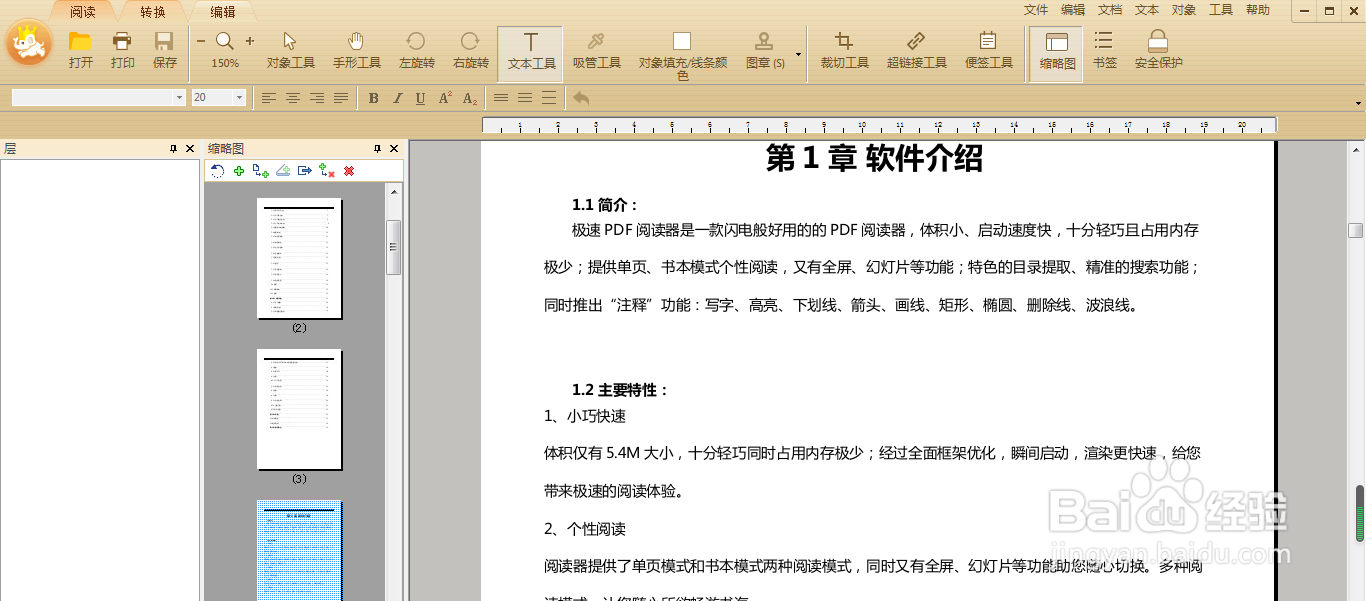
Task: Close the 层 layers panel
Action: (190, 148)
